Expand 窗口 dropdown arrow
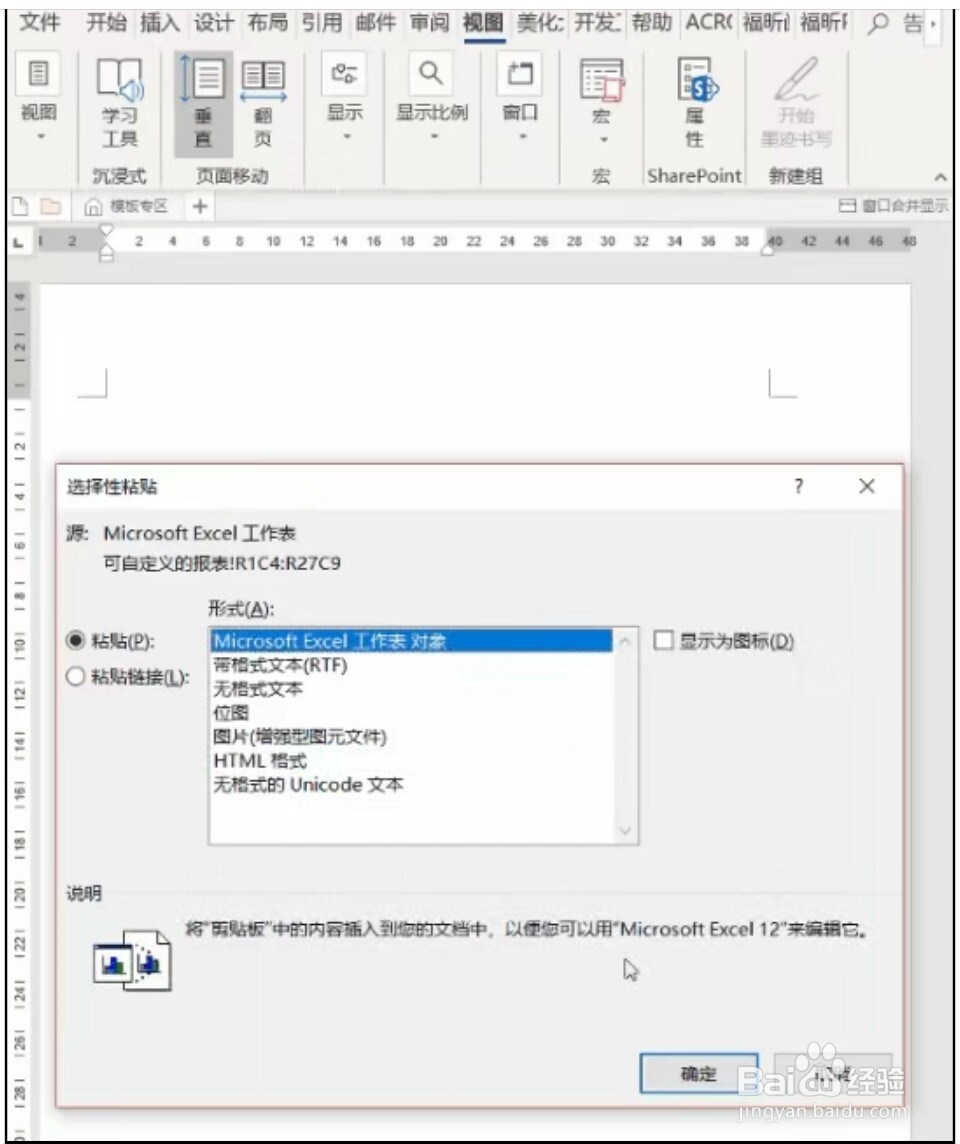 [x=523, y=136]
